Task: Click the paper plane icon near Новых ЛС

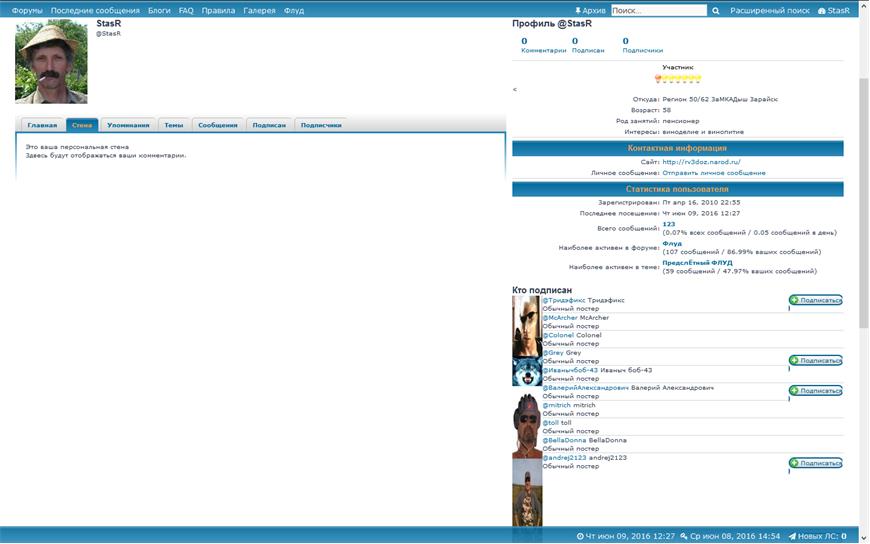Action: 792,536
